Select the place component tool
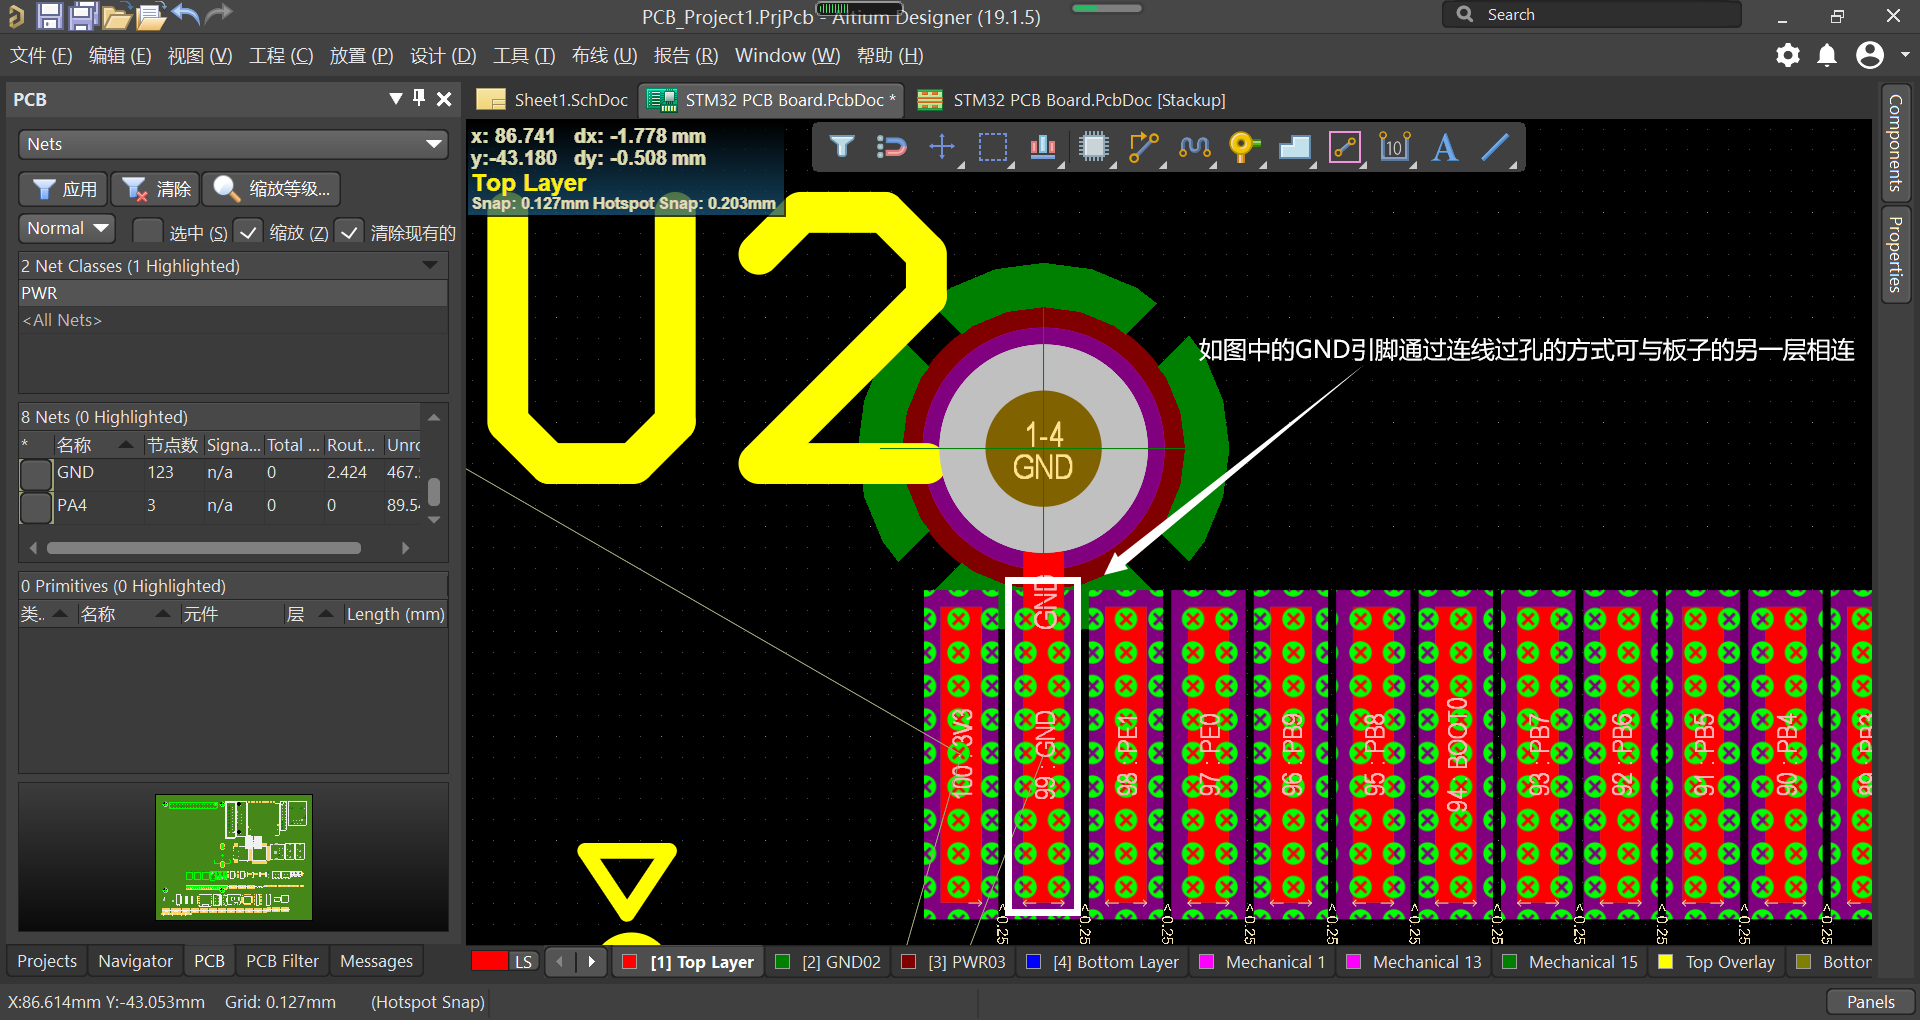The image size is (1920, 1020). click(x=1094, y=147)
